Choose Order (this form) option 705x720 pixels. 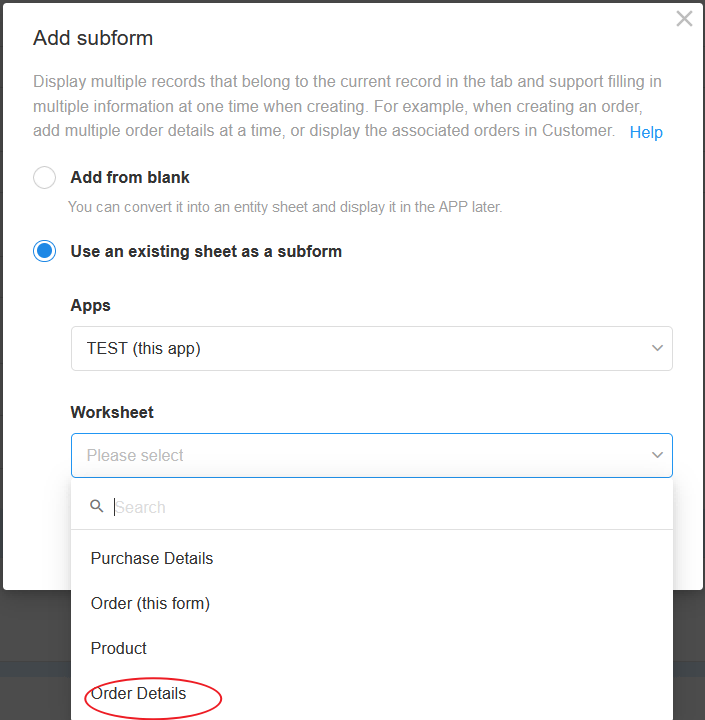click(372, 603)
